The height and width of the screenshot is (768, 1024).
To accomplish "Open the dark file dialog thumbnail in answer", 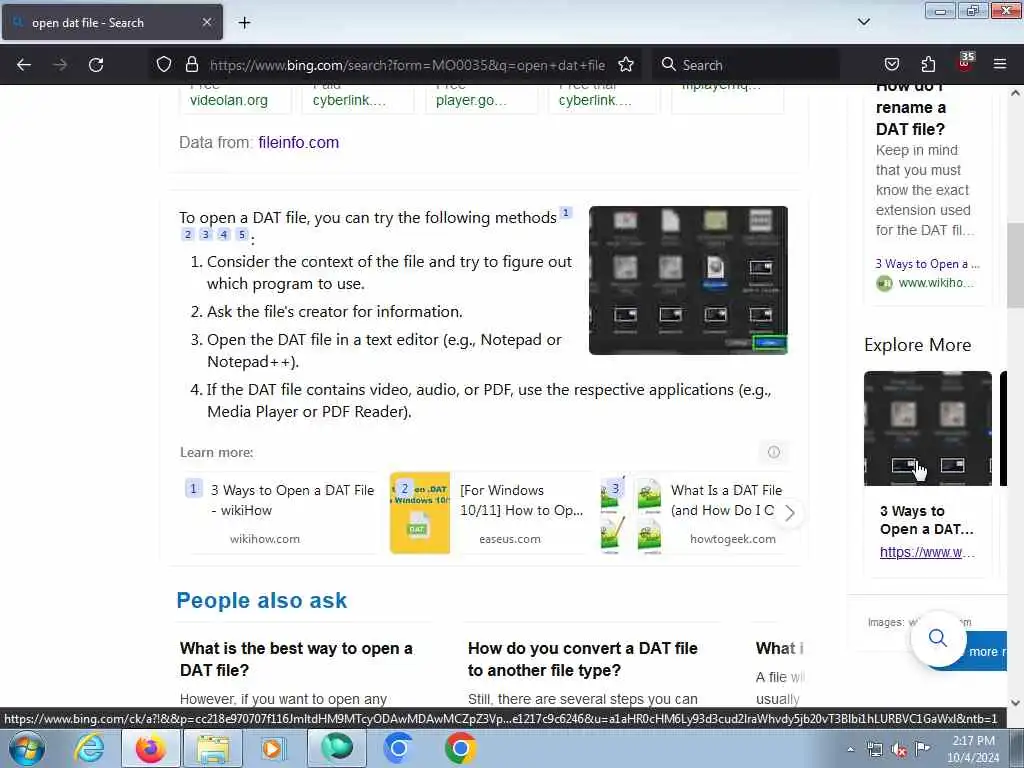I will coord(688,280).
